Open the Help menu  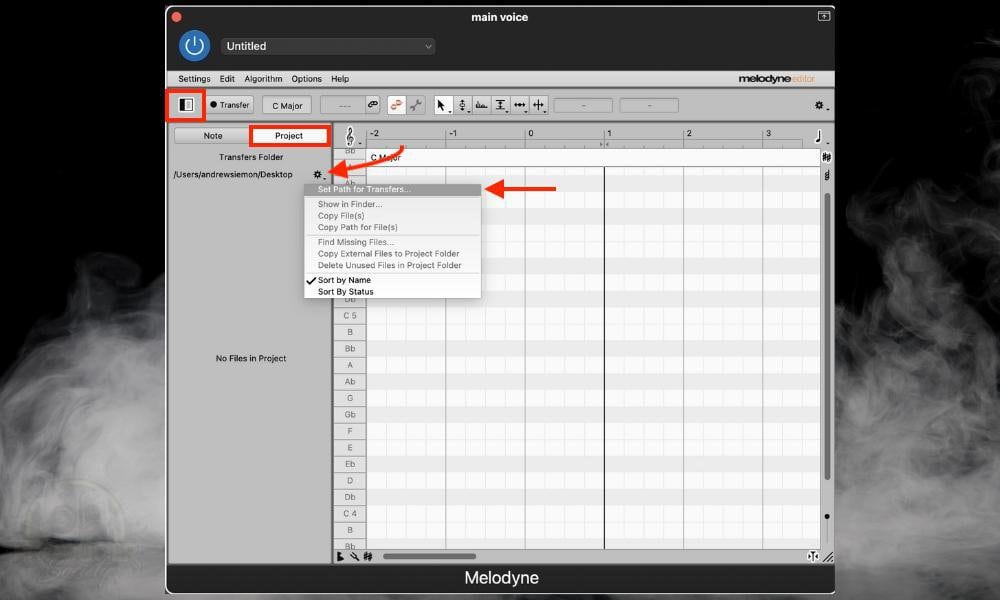tap(340, 79)
